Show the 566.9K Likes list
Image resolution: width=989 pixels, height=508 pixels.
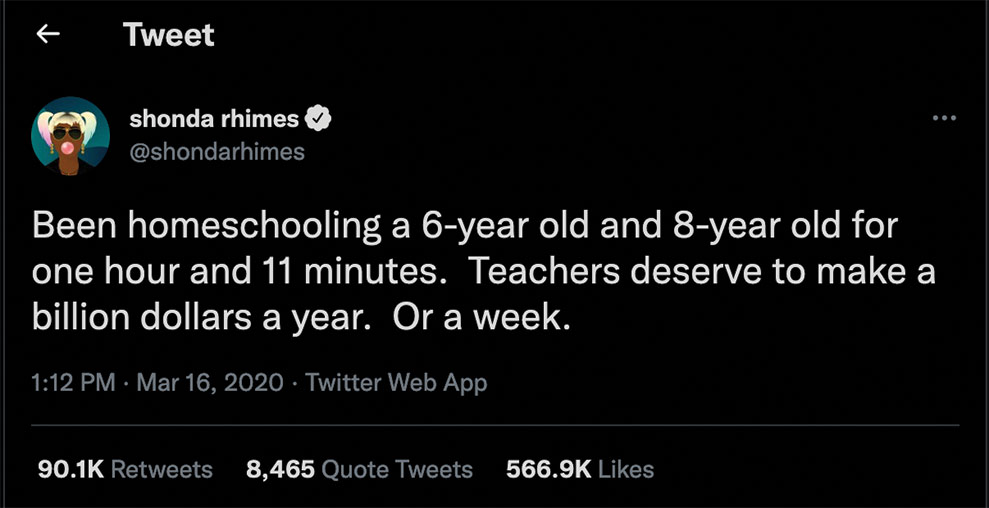point(580,469)
